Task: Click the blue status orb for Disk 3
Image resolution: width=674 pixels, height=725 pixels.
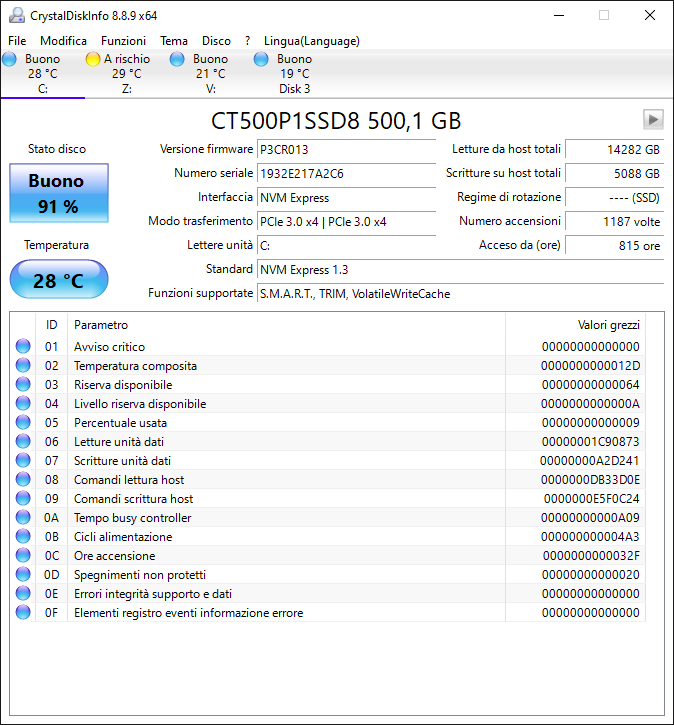Action: (261, 59)
